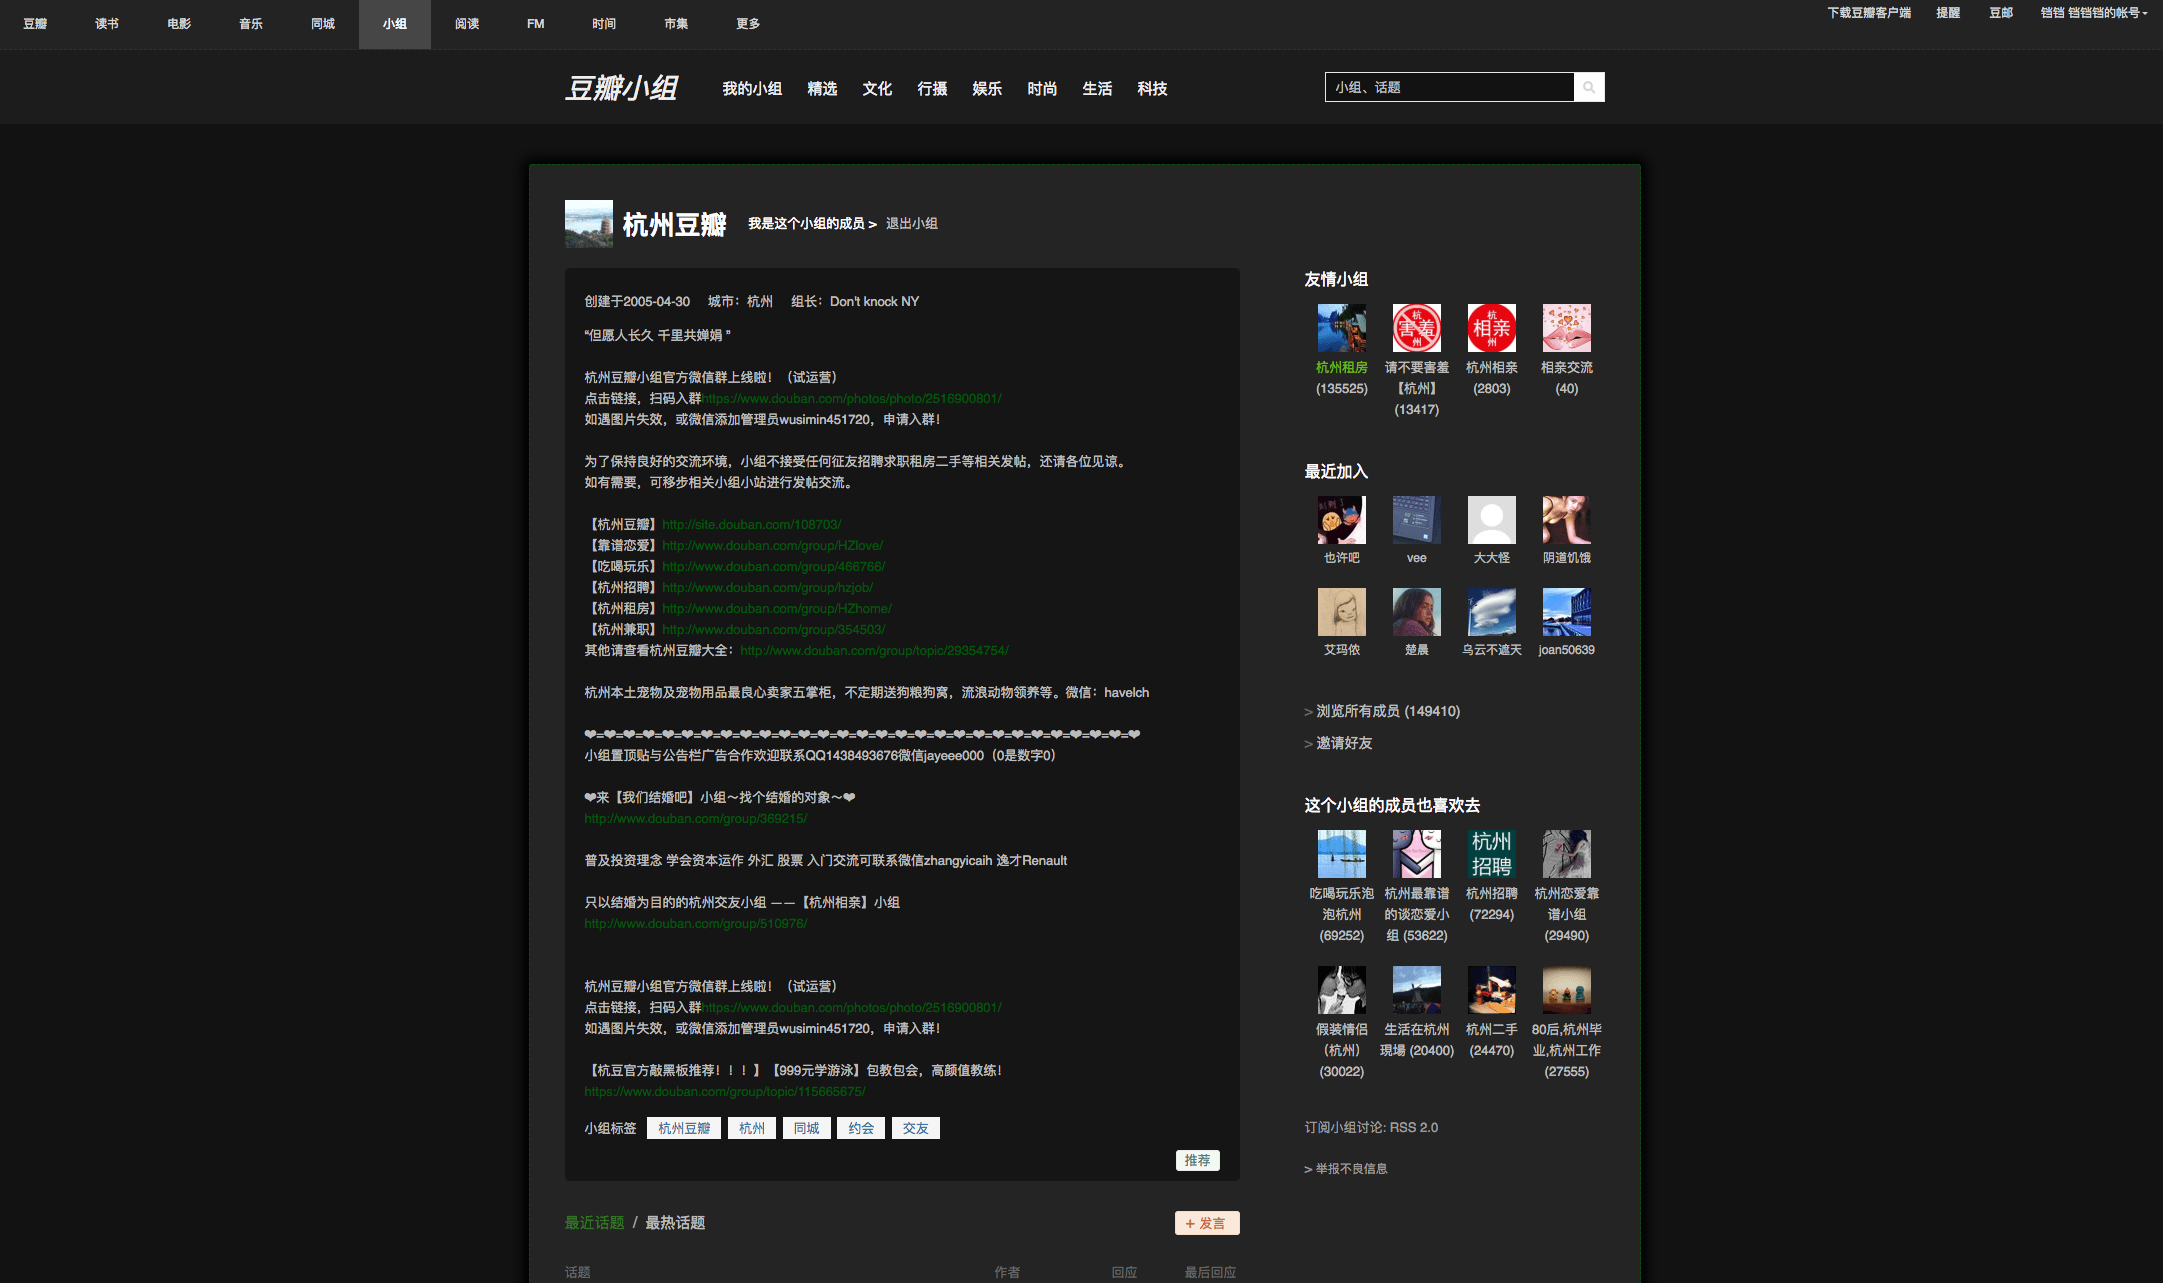Click the 推荐 button
Screen dimensions: 2163x1283
point(1197,1160)
